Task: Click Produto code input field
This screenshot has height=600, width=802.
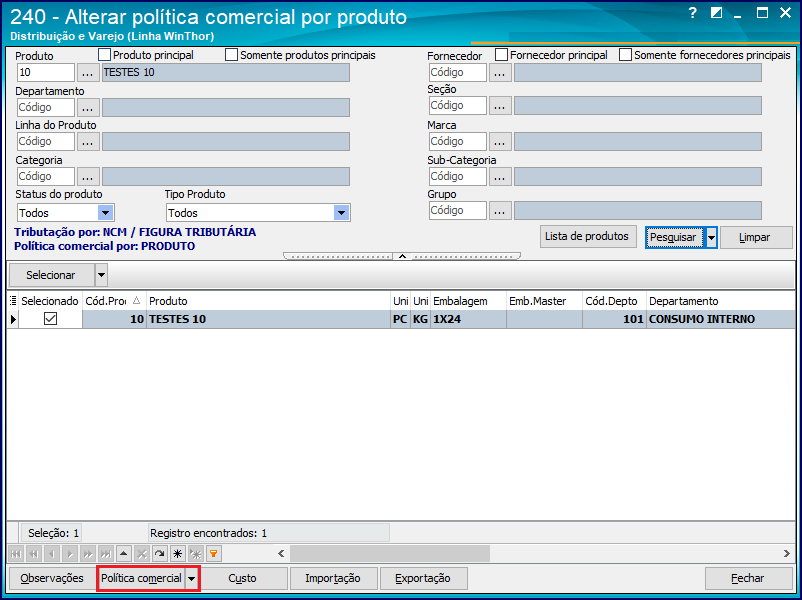Action: tap(46, 73)
